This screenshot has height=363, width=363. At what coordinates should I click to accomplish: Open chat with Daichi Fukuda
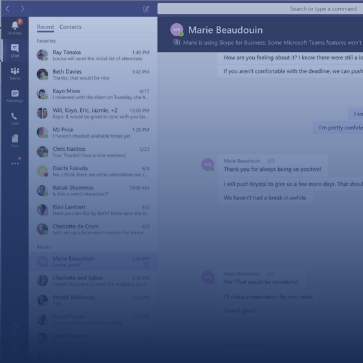tap(93, 171)
